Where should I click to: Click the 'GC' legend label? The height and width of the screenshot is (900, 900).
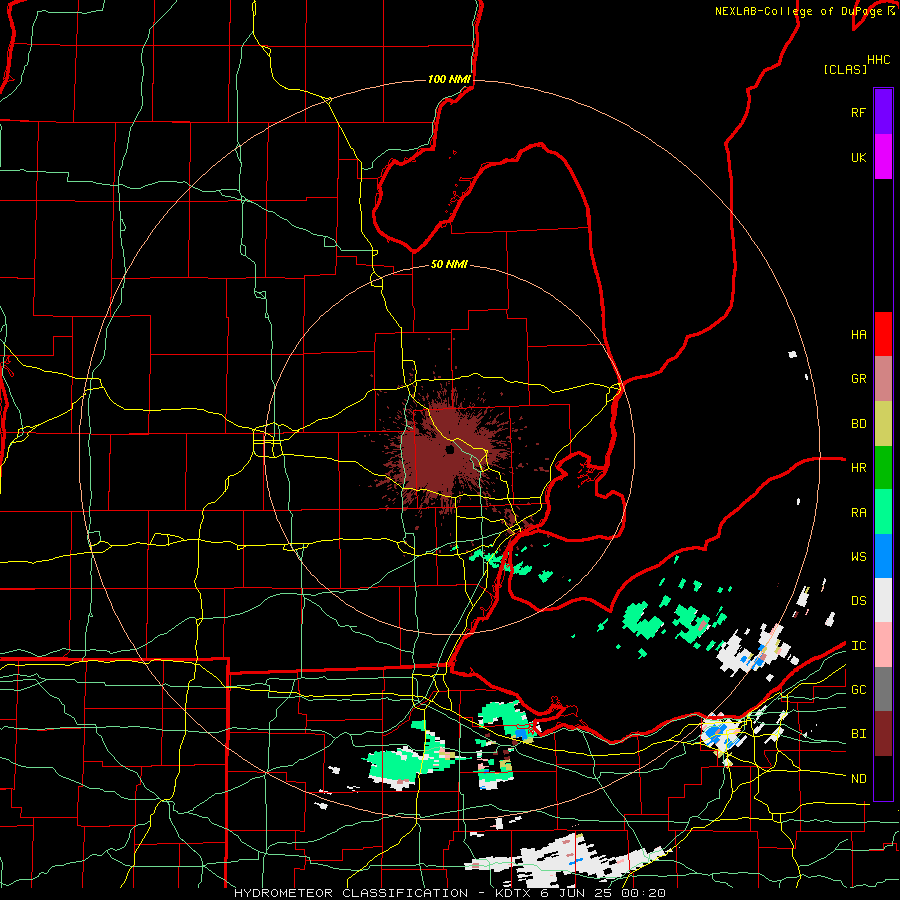tap(858, 690)
